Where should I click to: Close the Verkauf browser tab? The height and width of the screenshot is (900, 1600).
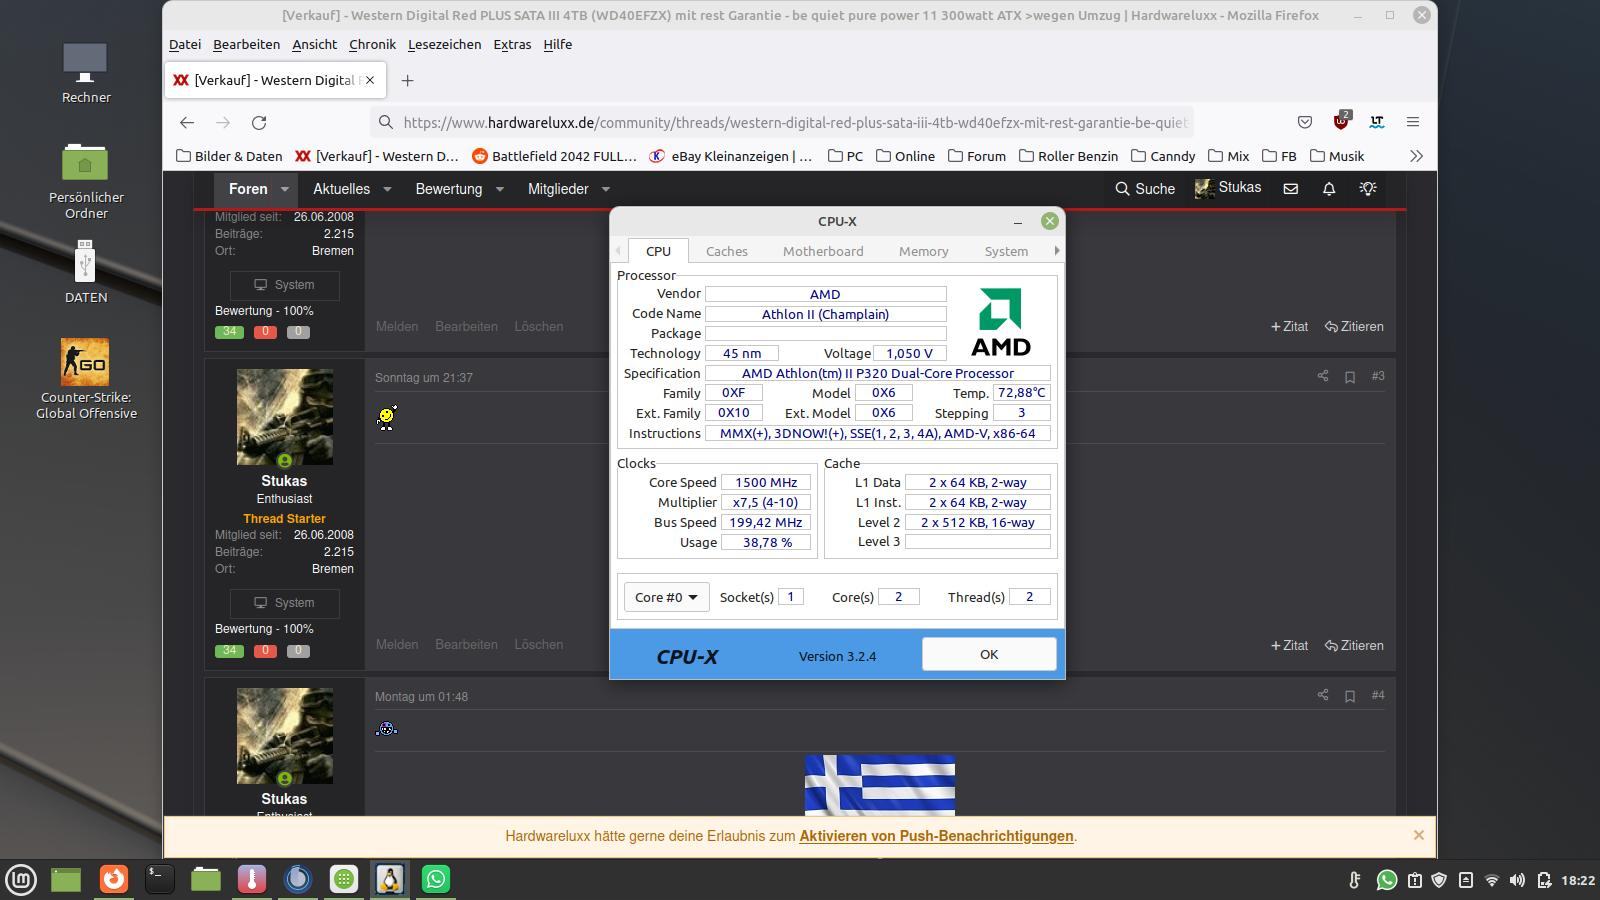(370, 80)
